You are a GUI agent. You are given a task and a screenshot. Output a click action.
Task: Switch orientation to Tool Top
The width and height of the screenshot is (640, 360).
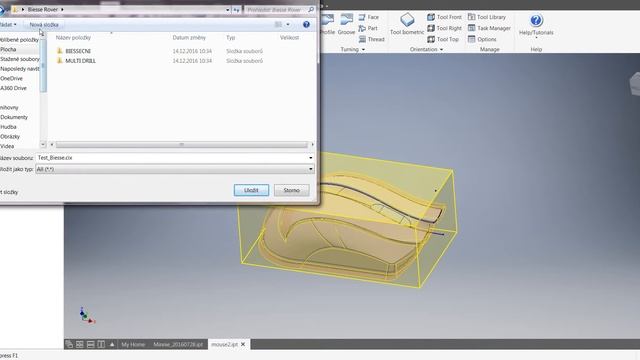(x=443, y=39)
